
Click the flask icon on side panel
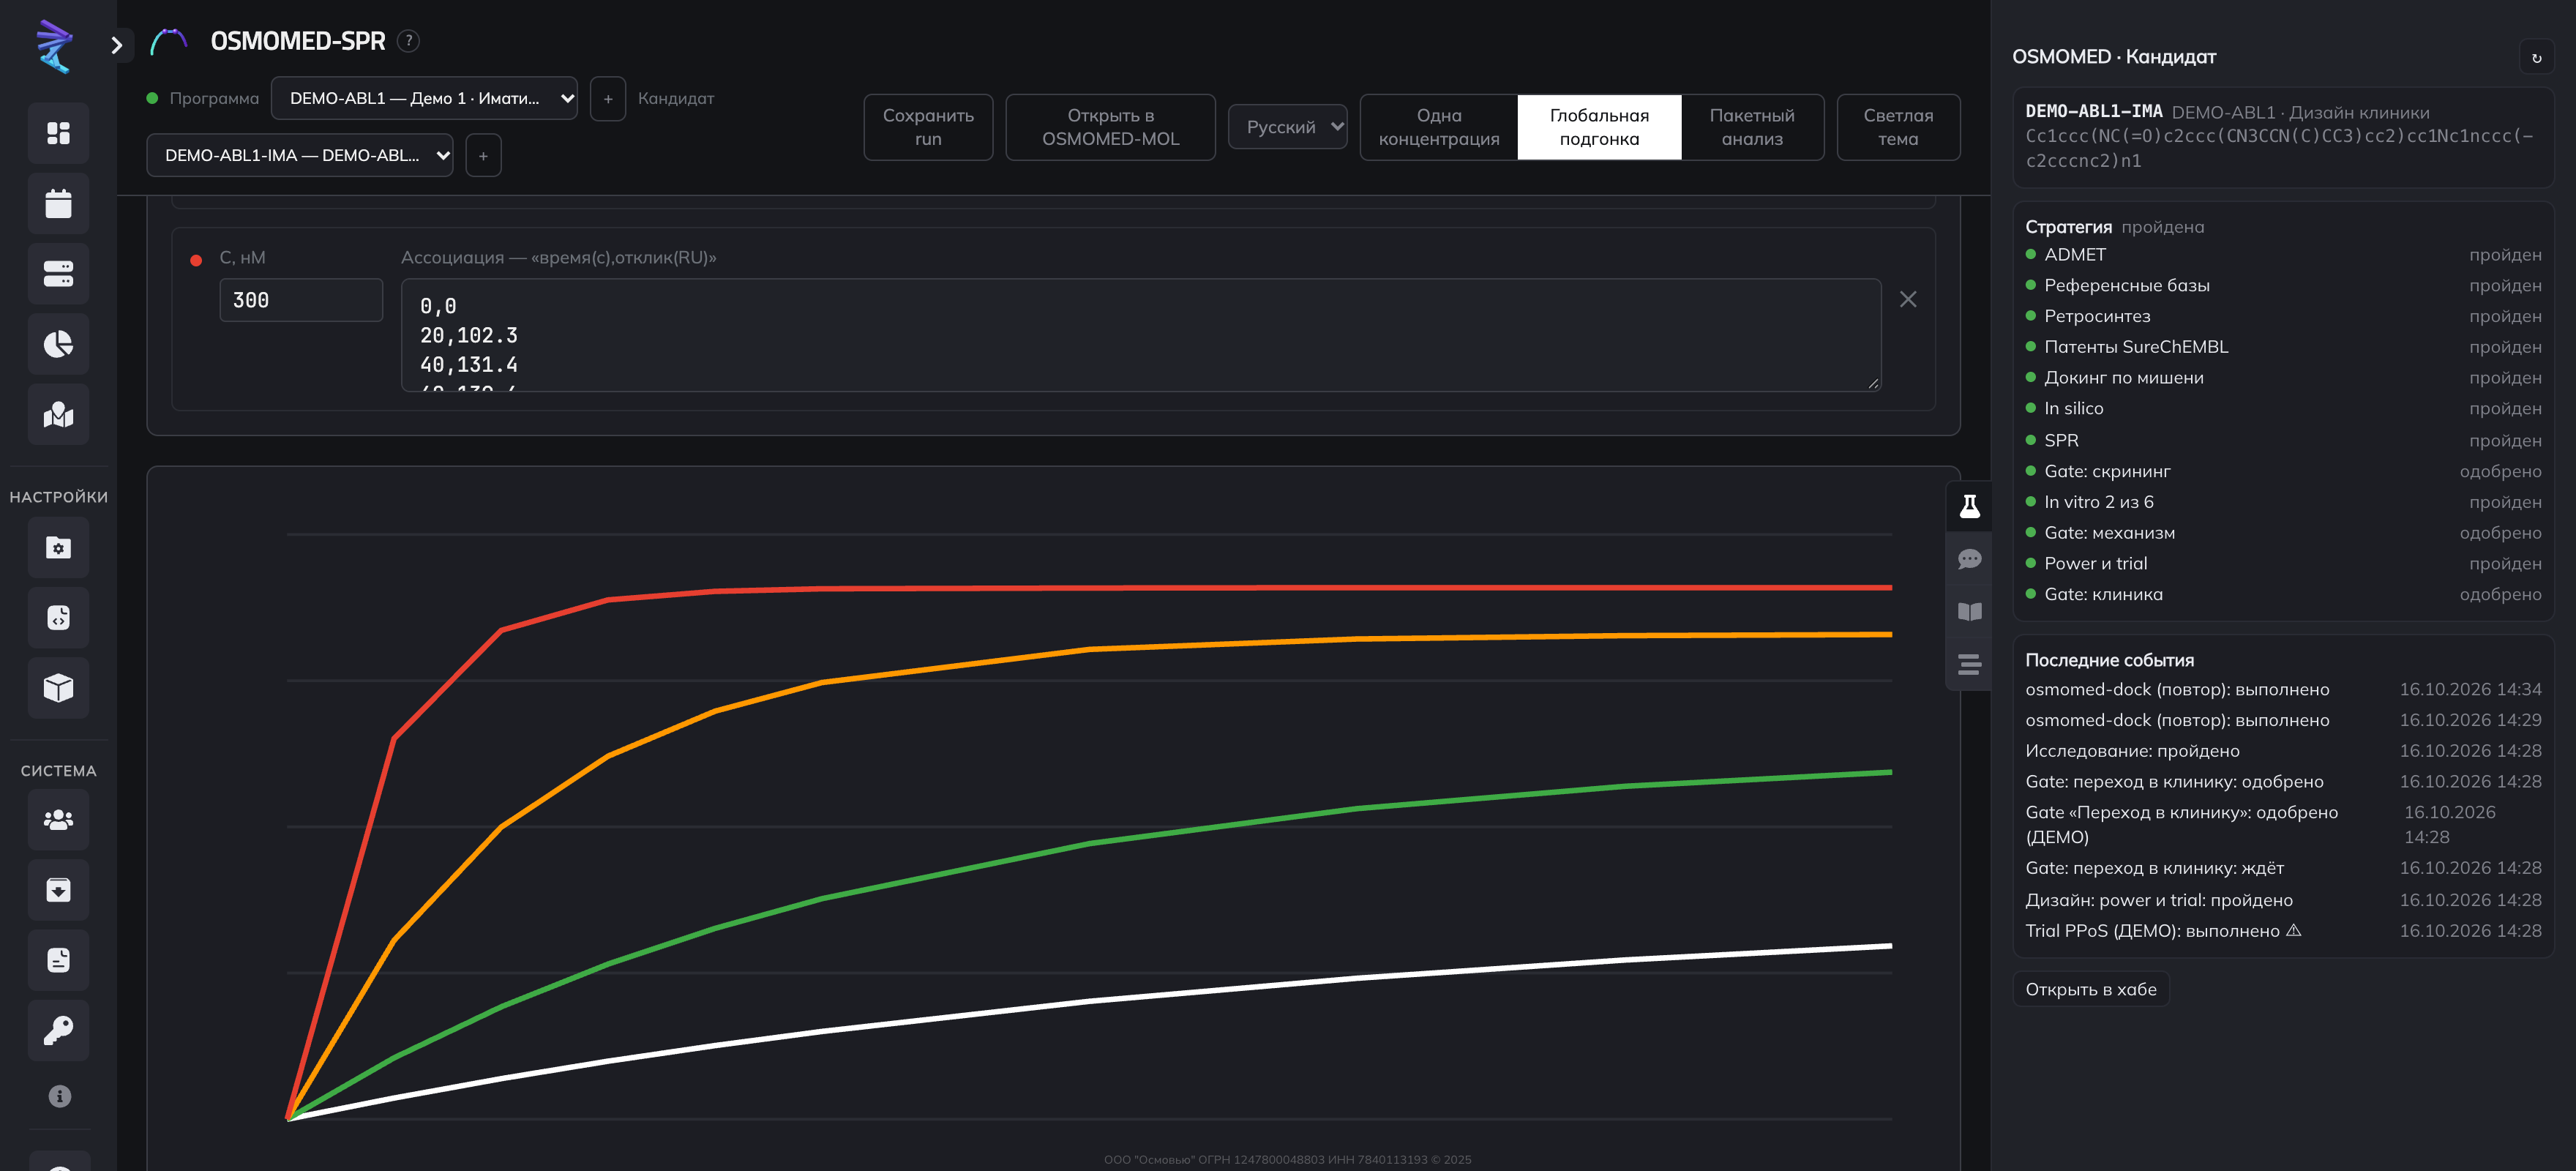(1969, 506)
